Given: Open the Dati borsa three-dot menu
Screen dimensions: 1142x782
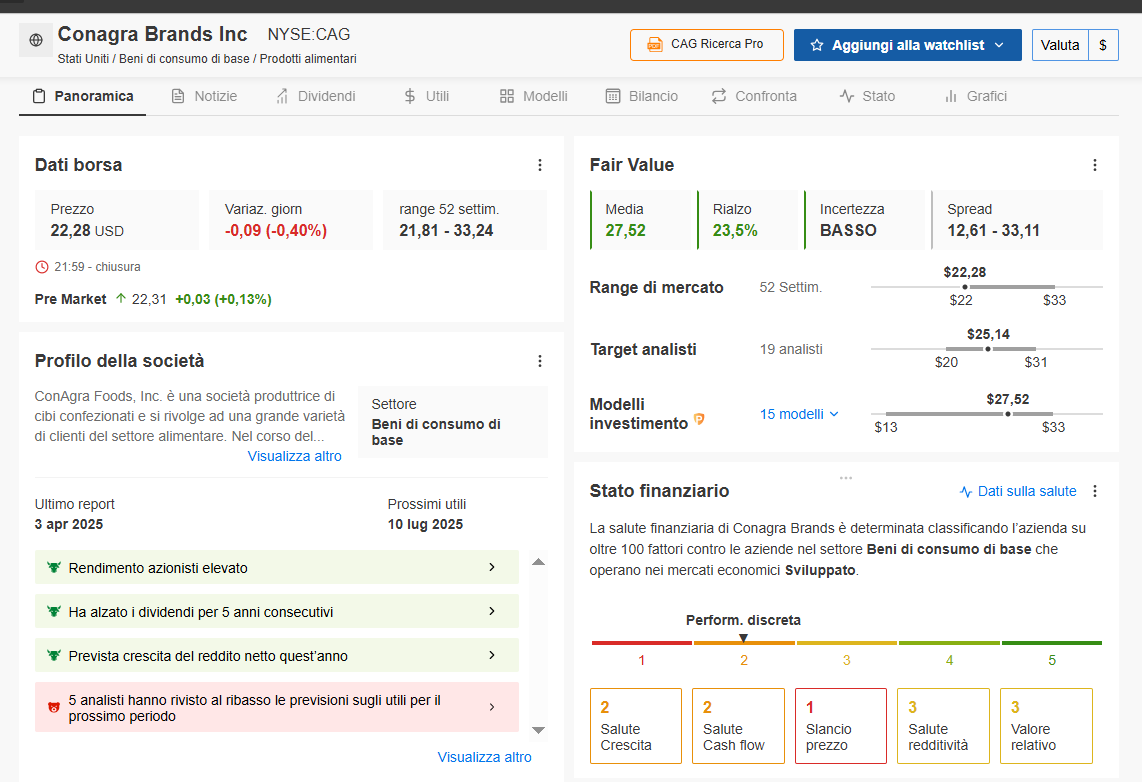Looking at the screenshot, I should [x=540, y=165].
